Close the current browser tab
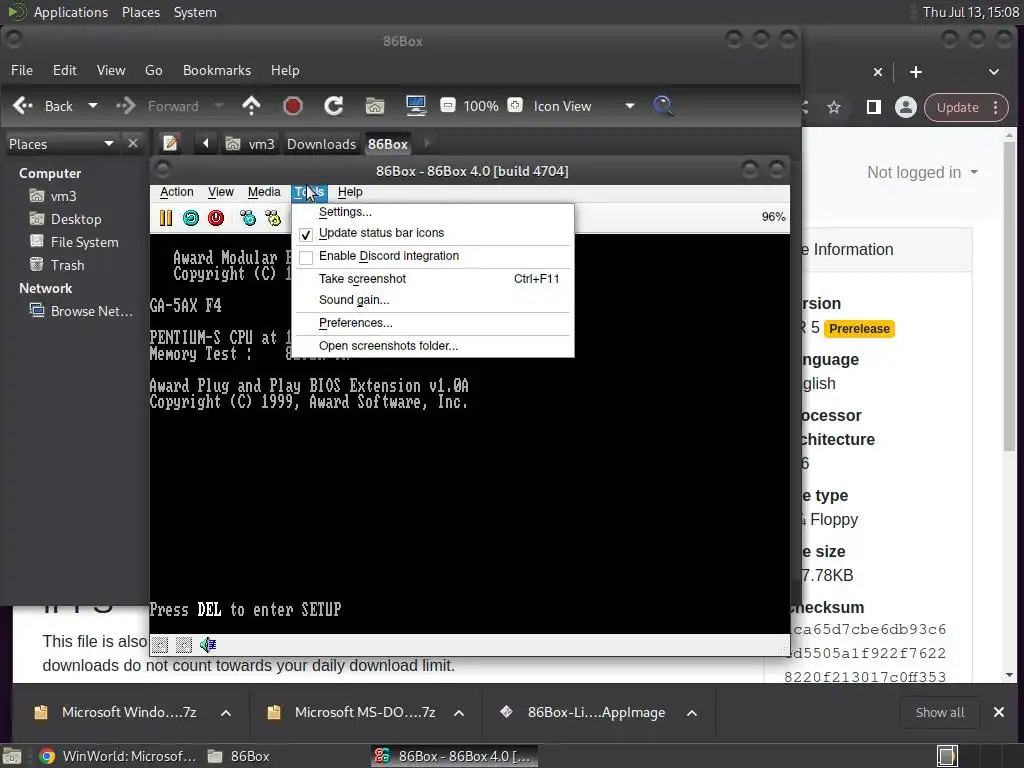 [878, 72]
